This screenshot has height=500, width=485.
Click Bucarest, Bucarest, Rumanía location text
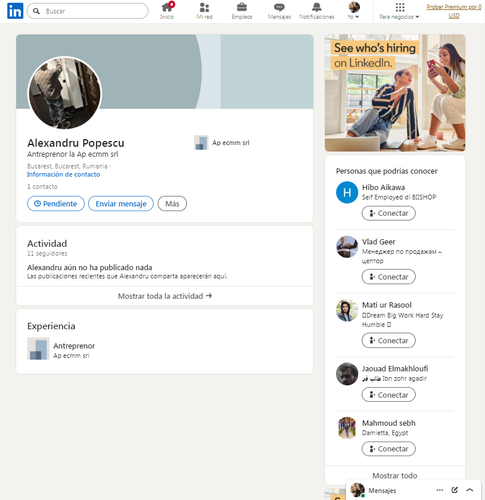(67, 166)
